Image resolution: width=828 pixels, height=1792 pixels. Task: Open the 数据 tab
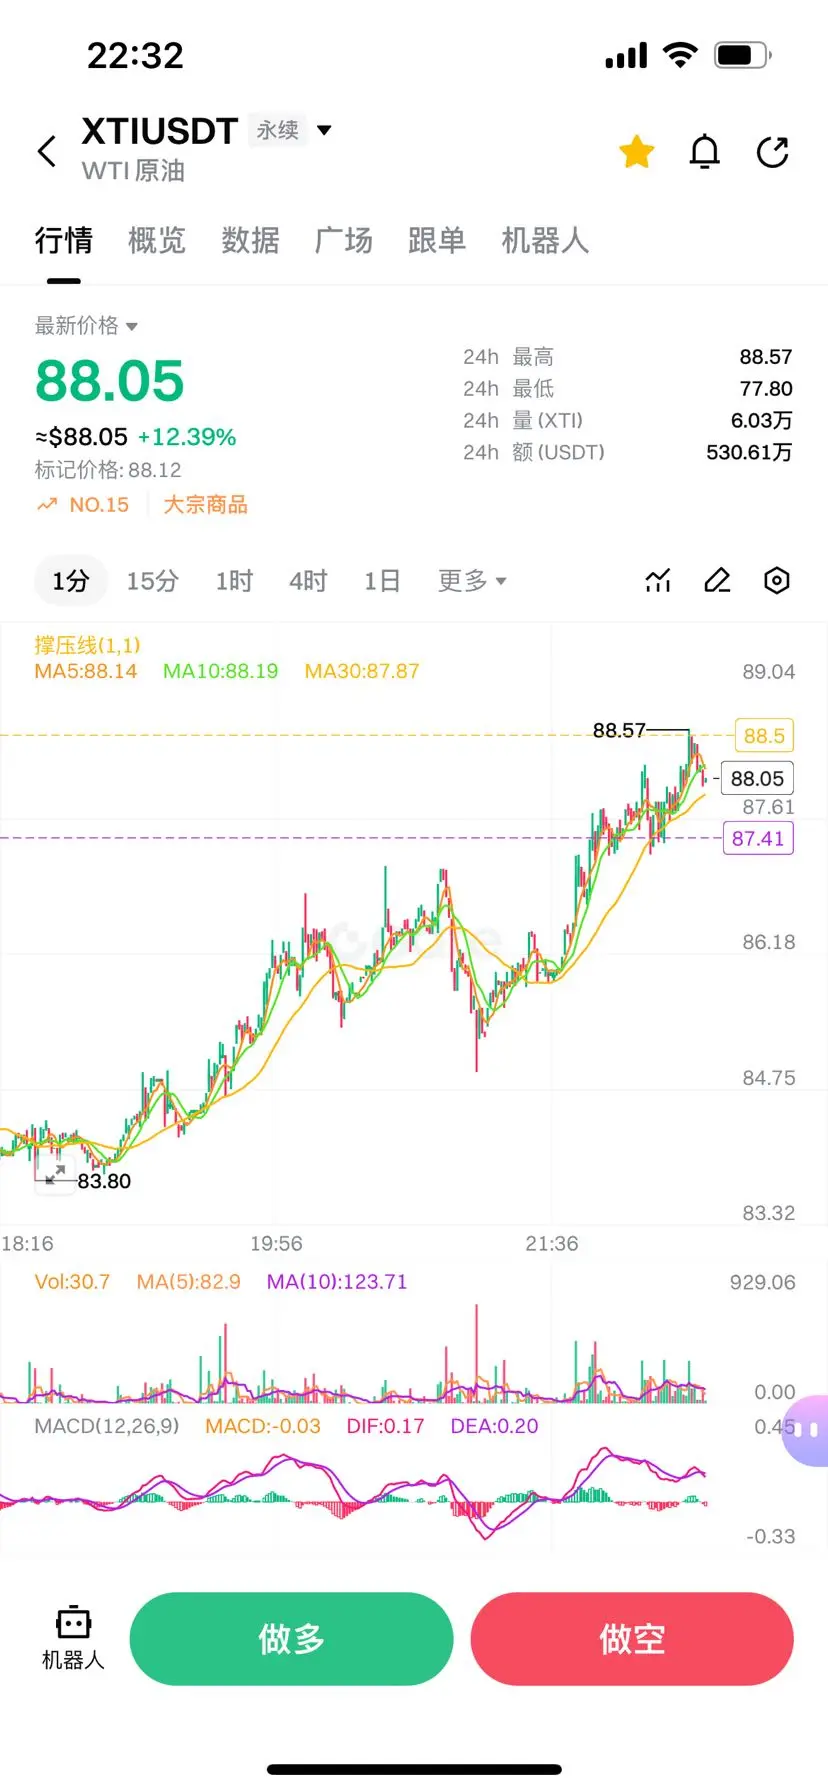tap(250, 240)
